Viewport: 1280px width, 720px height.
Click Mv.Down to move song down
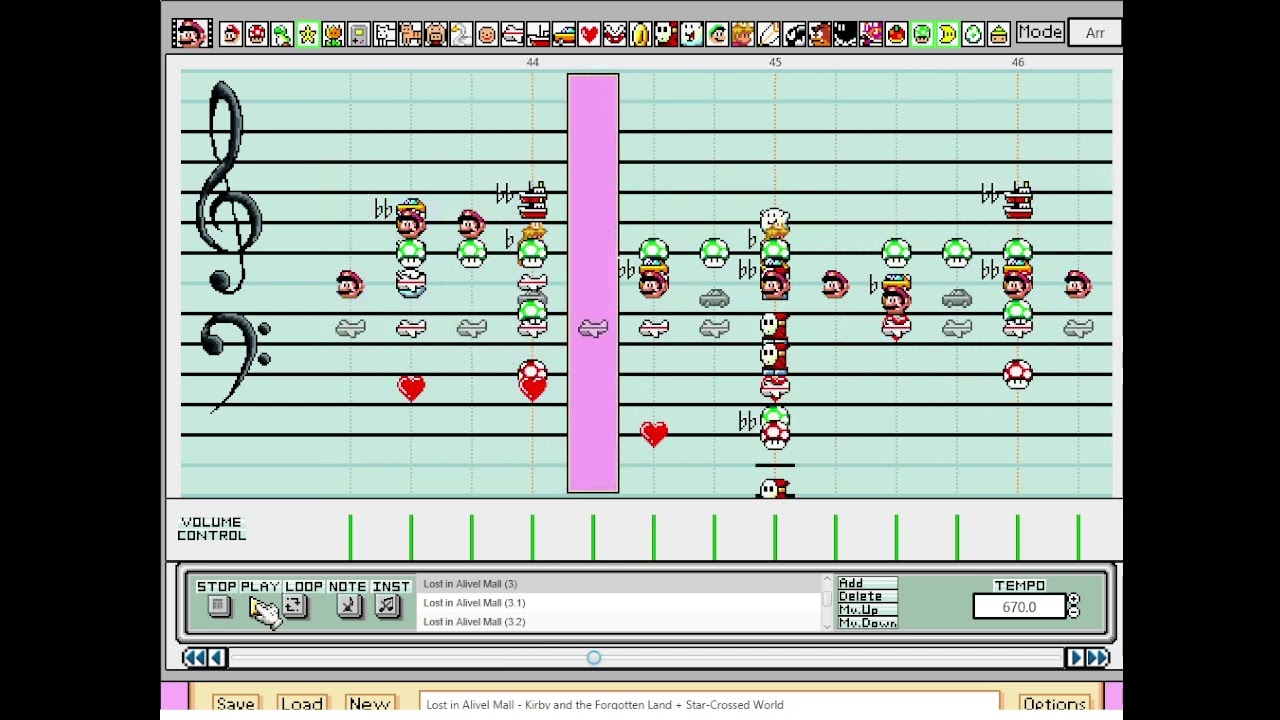(x=867, y=623)
